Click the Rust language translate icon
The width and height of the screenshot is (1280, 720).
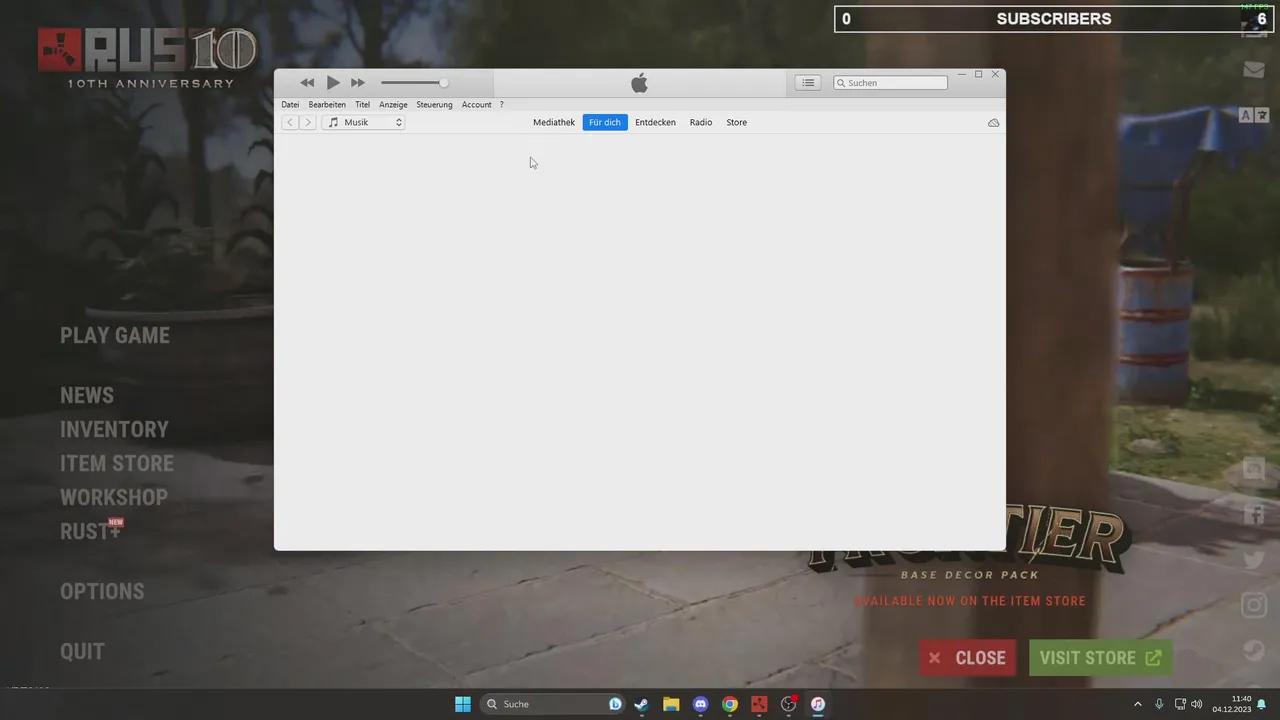(x=1254, y=115)
